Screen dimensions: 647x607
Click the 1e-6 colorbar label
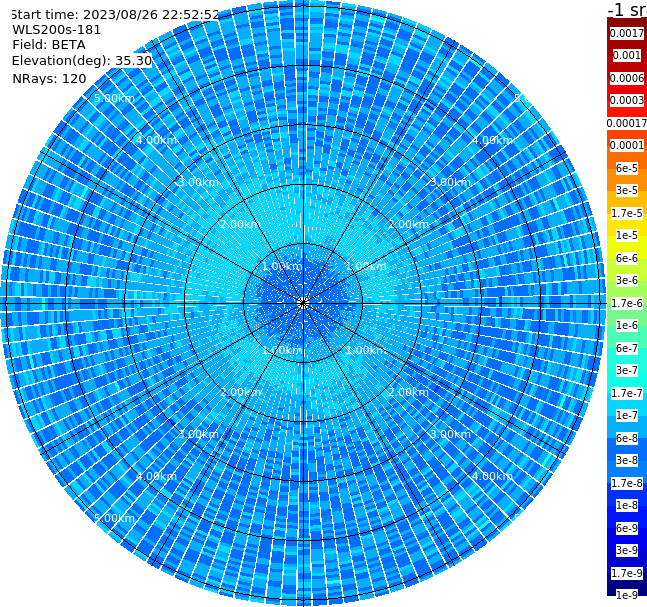point(627,325)
